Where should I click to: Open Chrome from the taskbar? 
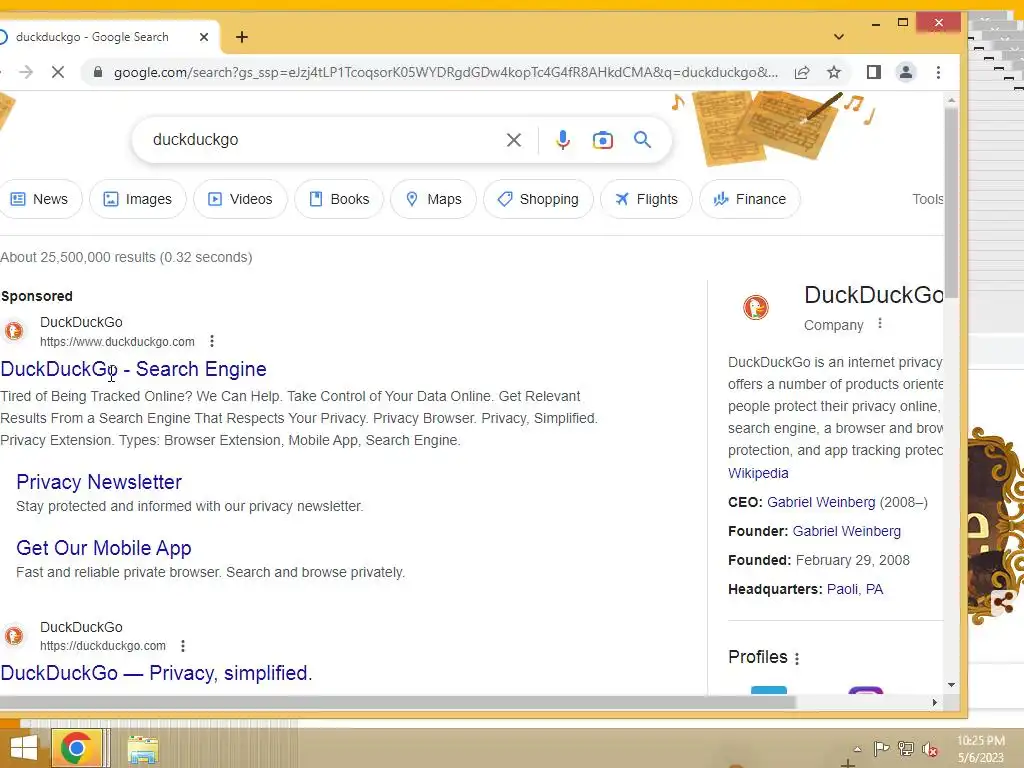point(76,748)
